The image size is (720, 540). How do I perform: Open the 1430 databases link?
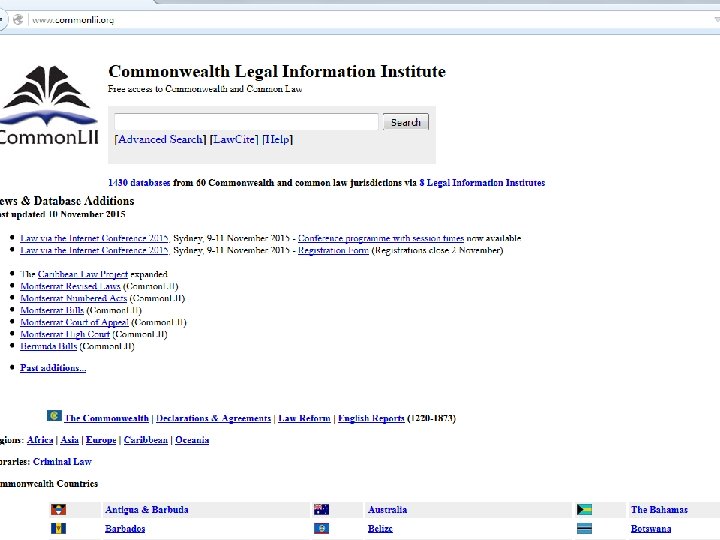coord(139,183)
